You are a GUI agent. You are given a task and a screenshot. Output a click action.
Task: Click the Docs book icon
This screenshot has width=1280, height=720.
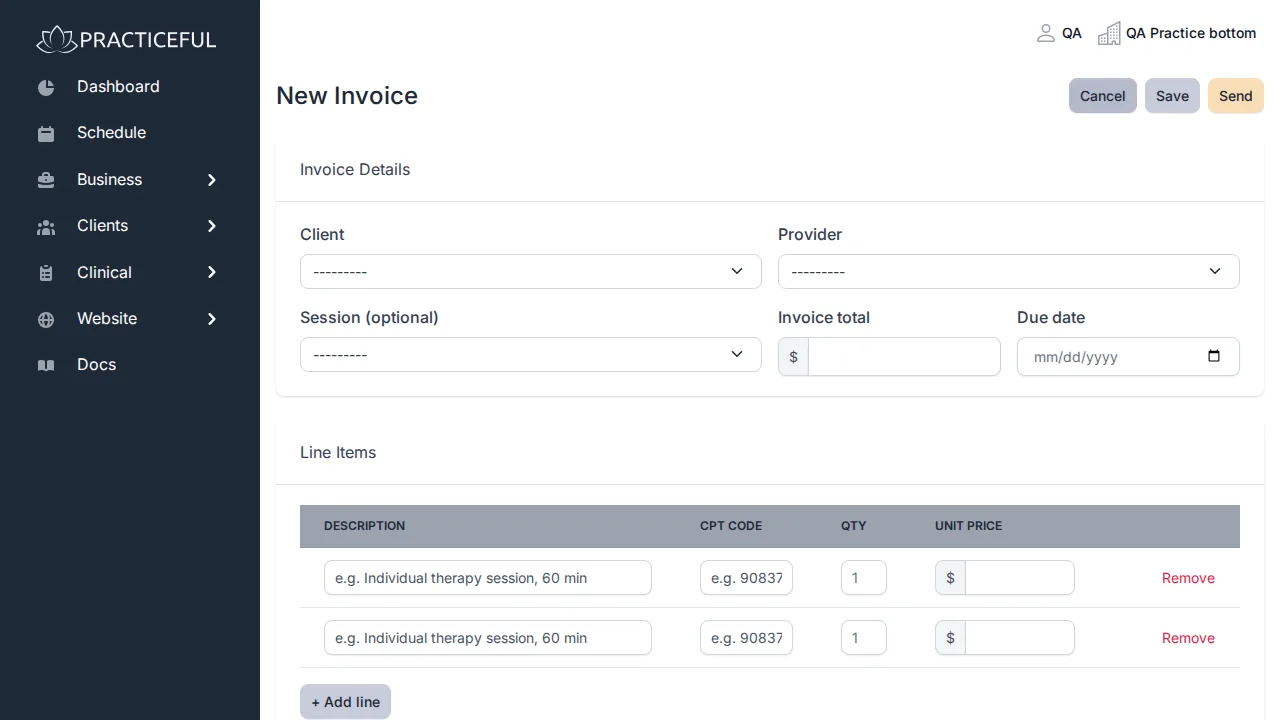[46, 365]
